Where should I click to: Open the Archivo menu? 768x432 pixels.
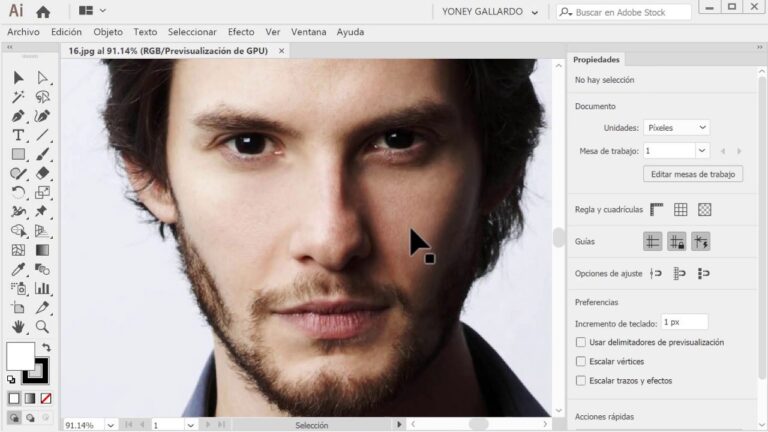(x=23, y=32)
